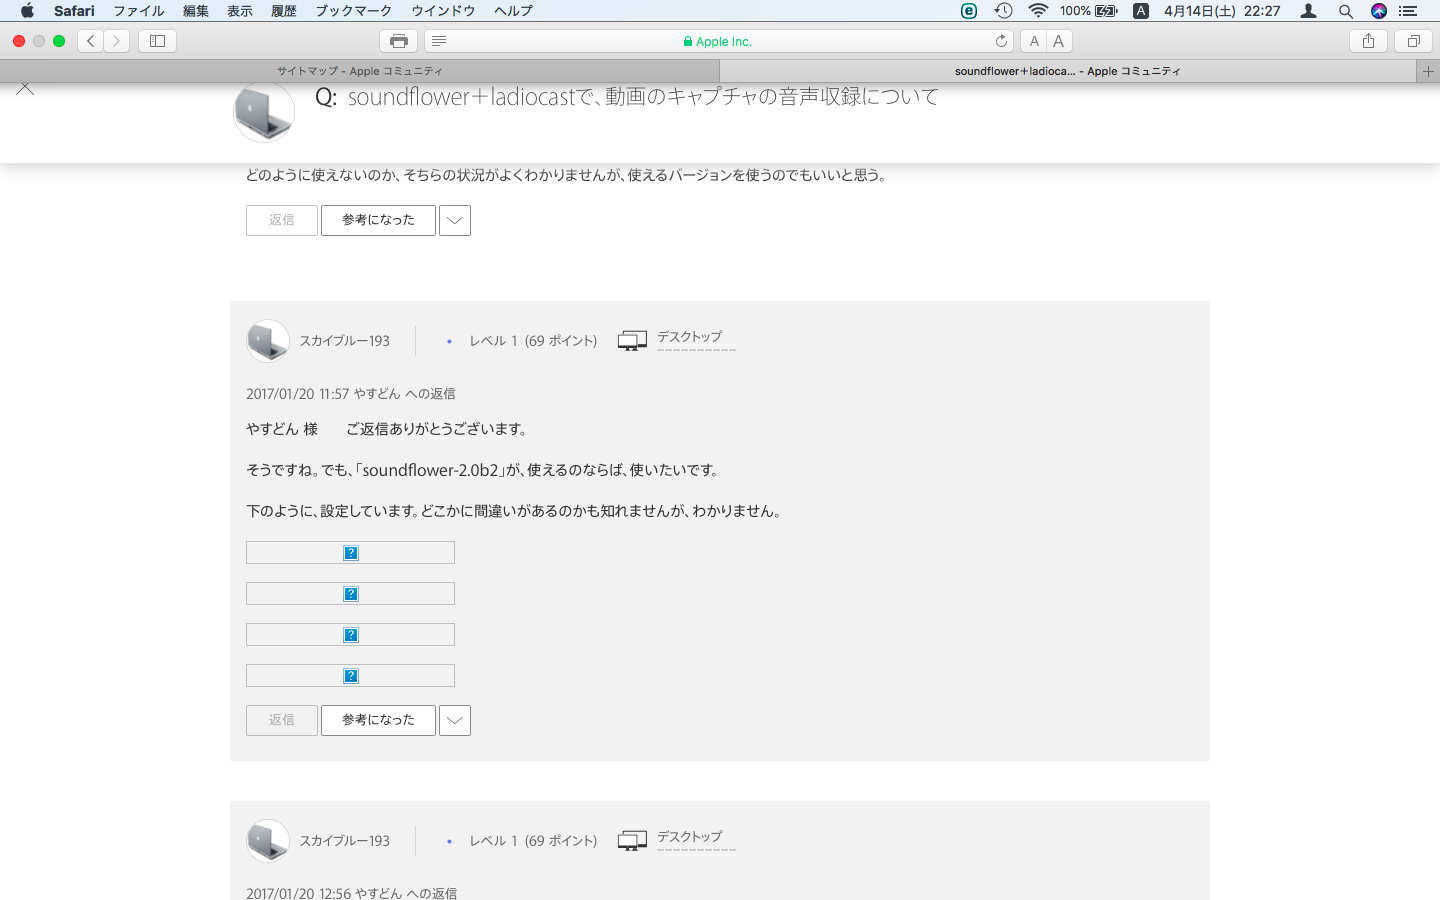
Task: Click the topmost missing-image placeholder in the 11:57 reply
Action: pos(350,553)
